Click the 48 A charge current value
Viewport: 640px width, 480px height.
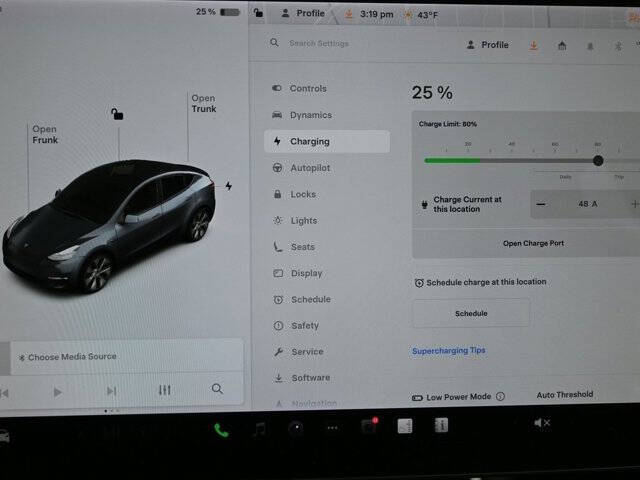coord(588,204)
